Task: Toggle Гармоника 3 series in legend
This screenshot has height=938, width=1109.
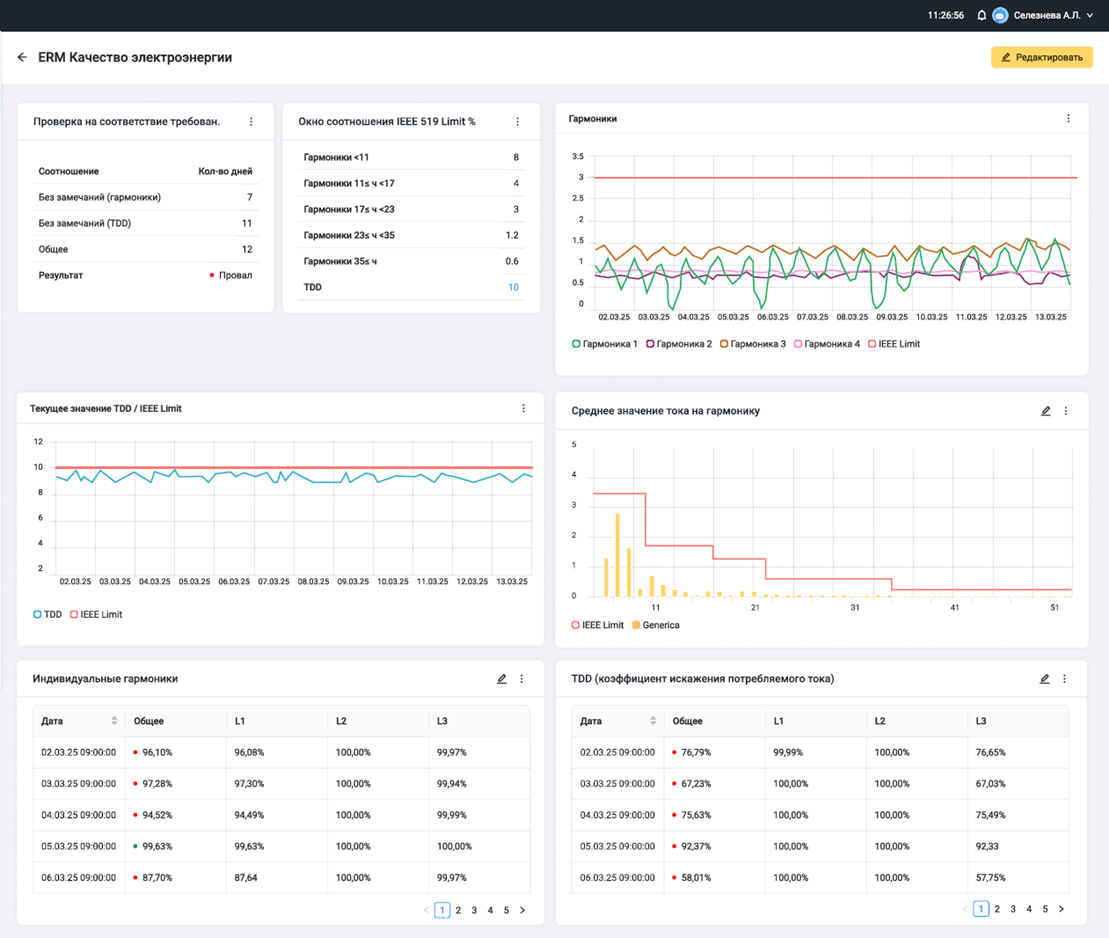Action: [x=753, y=344]
